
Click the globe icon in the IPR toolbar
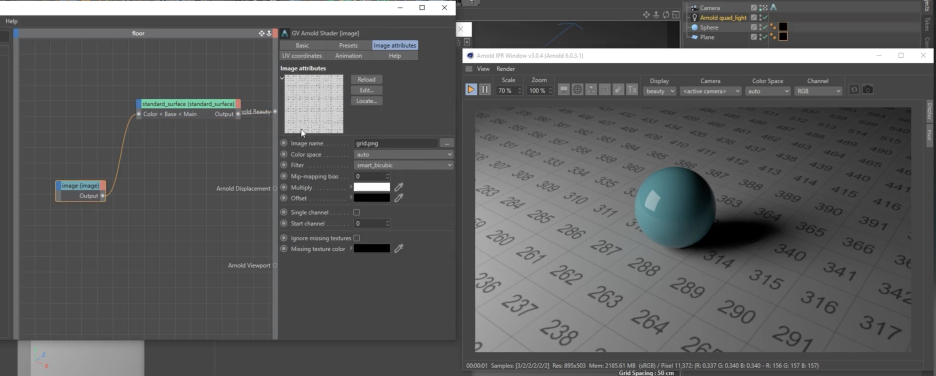click(577, 90)
